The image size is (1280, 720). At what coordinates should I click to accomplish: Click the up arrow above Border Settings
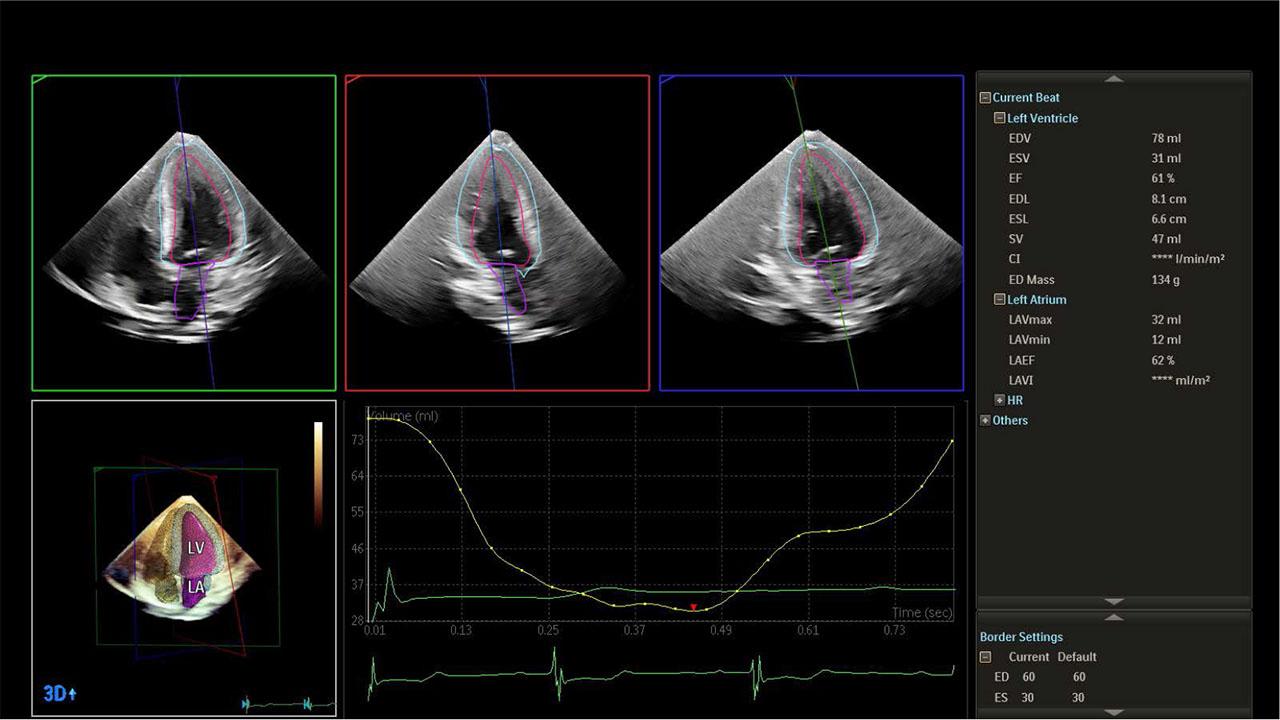(1113, 618)
